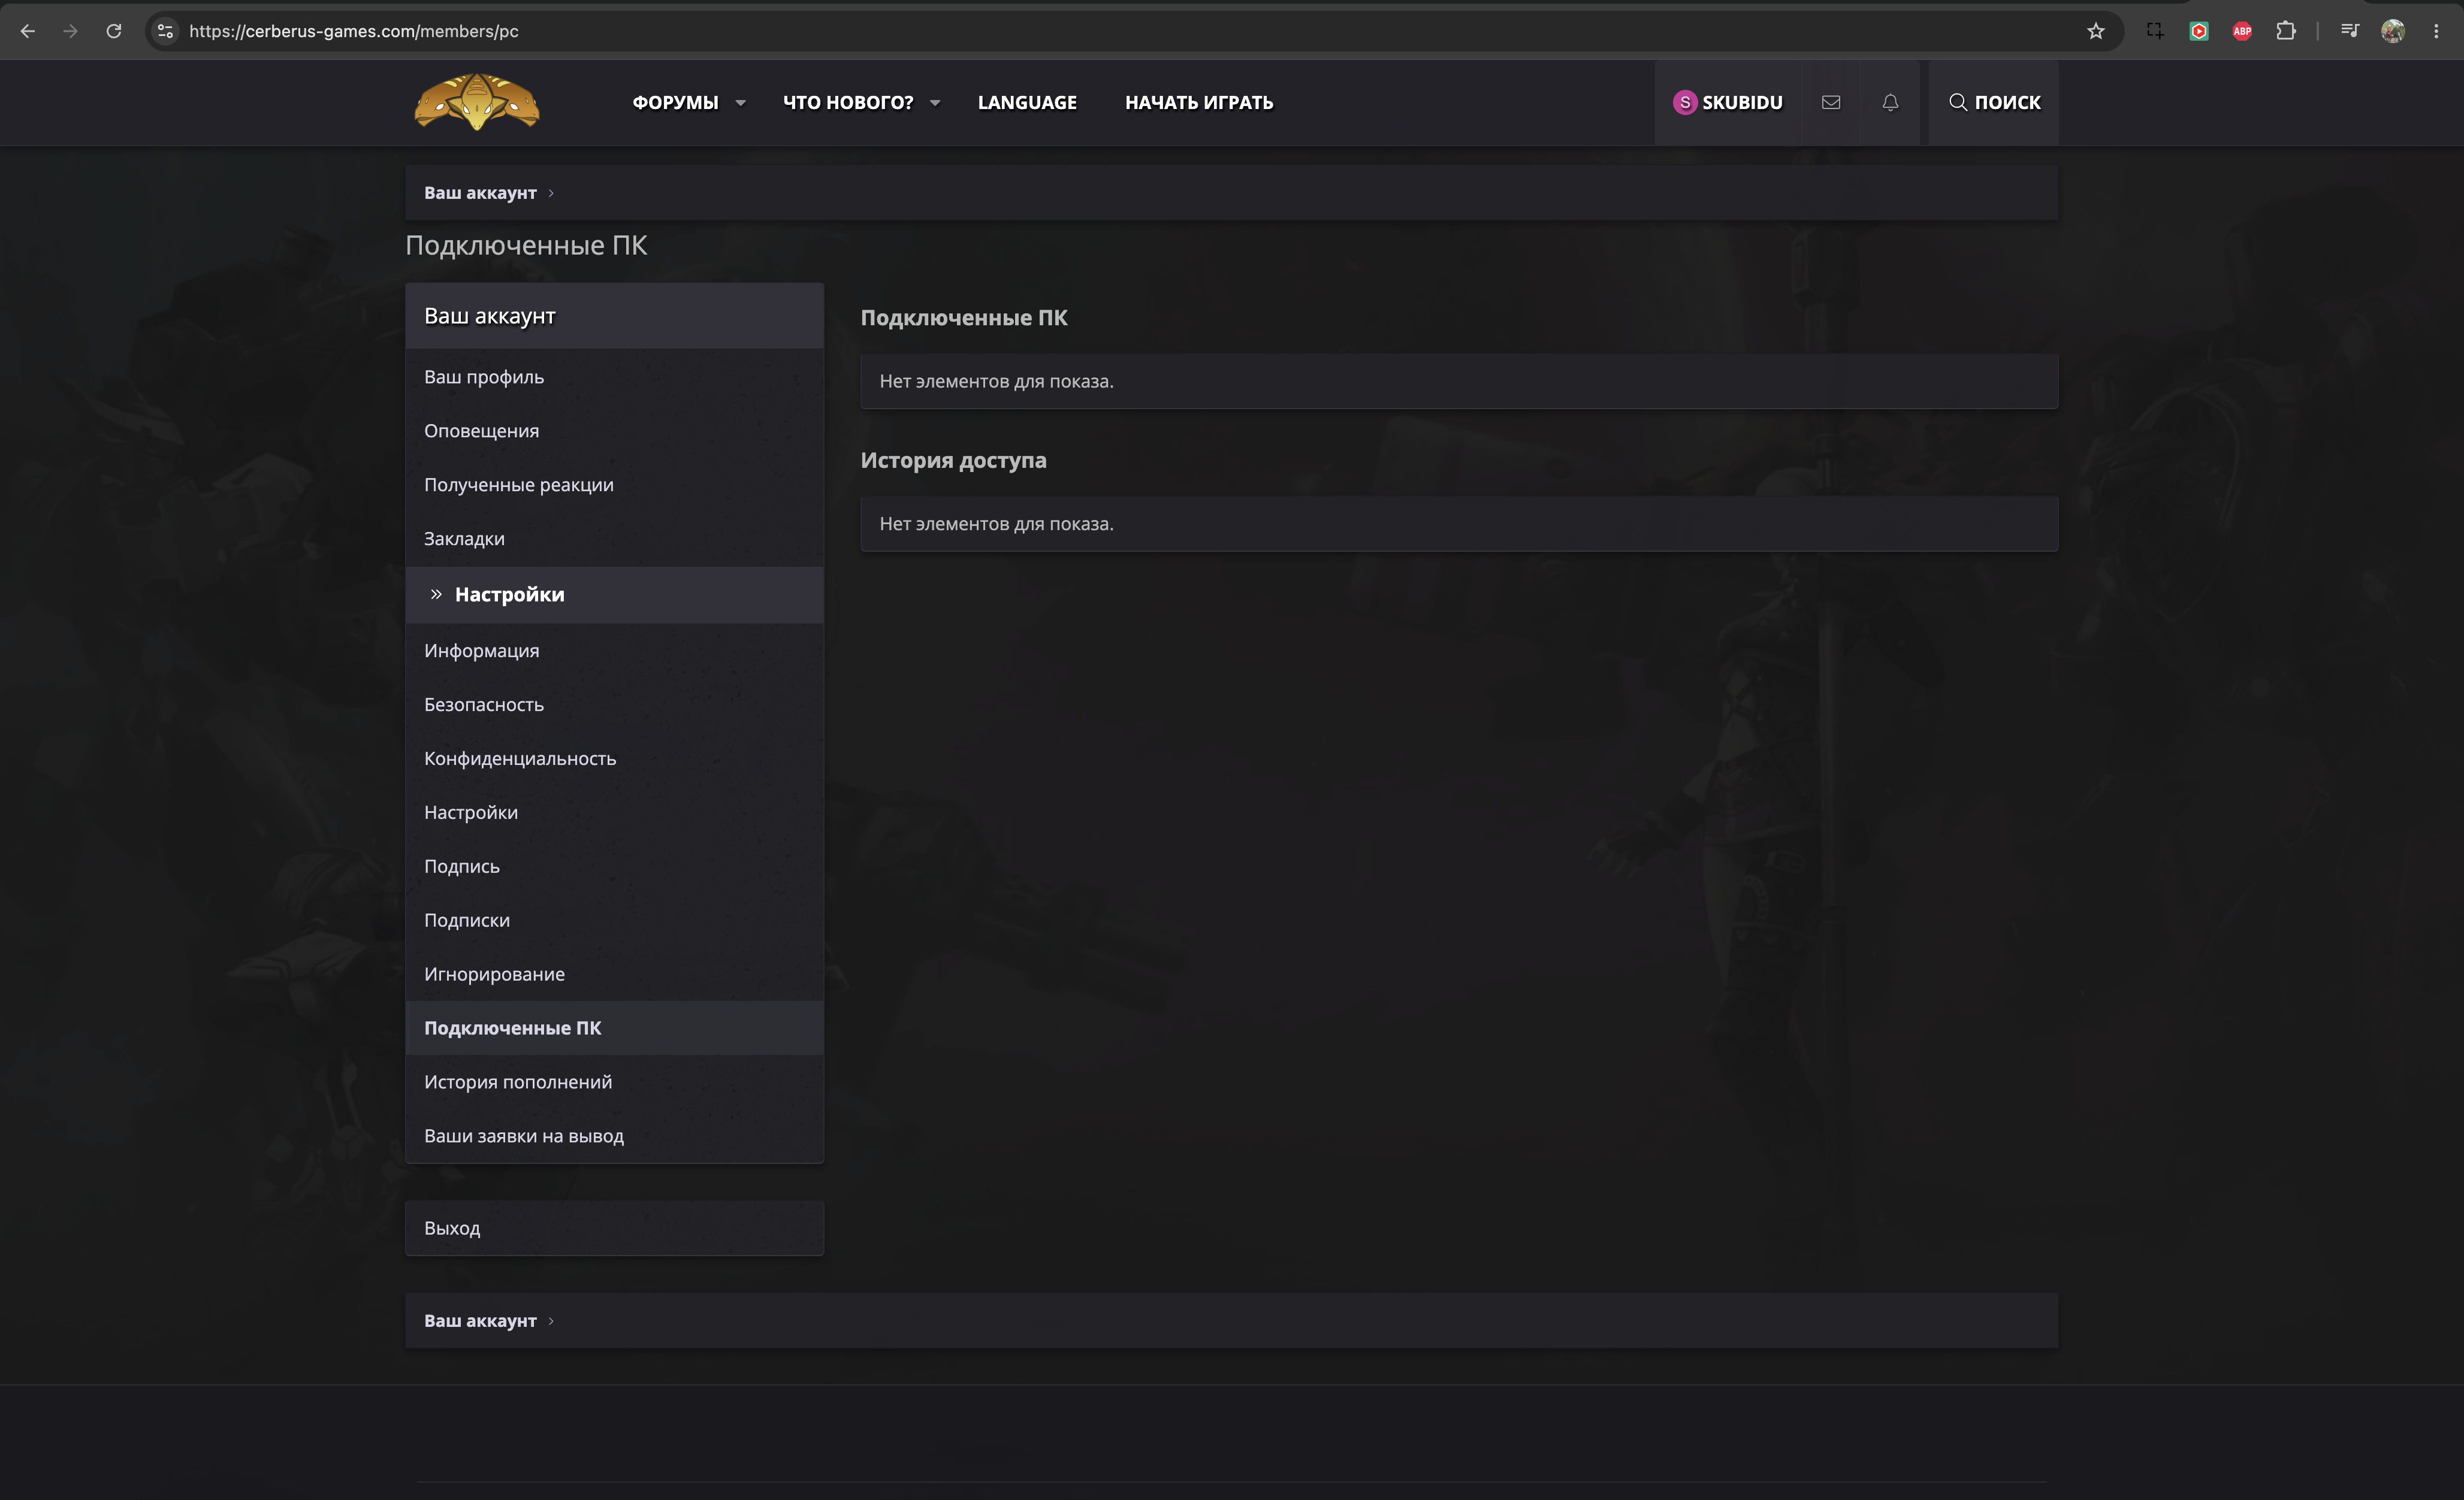The height and width of the screenshot is (1500, 2464).
Task: Open Подпись in the sidebar
Action: (x=614, y=867)
